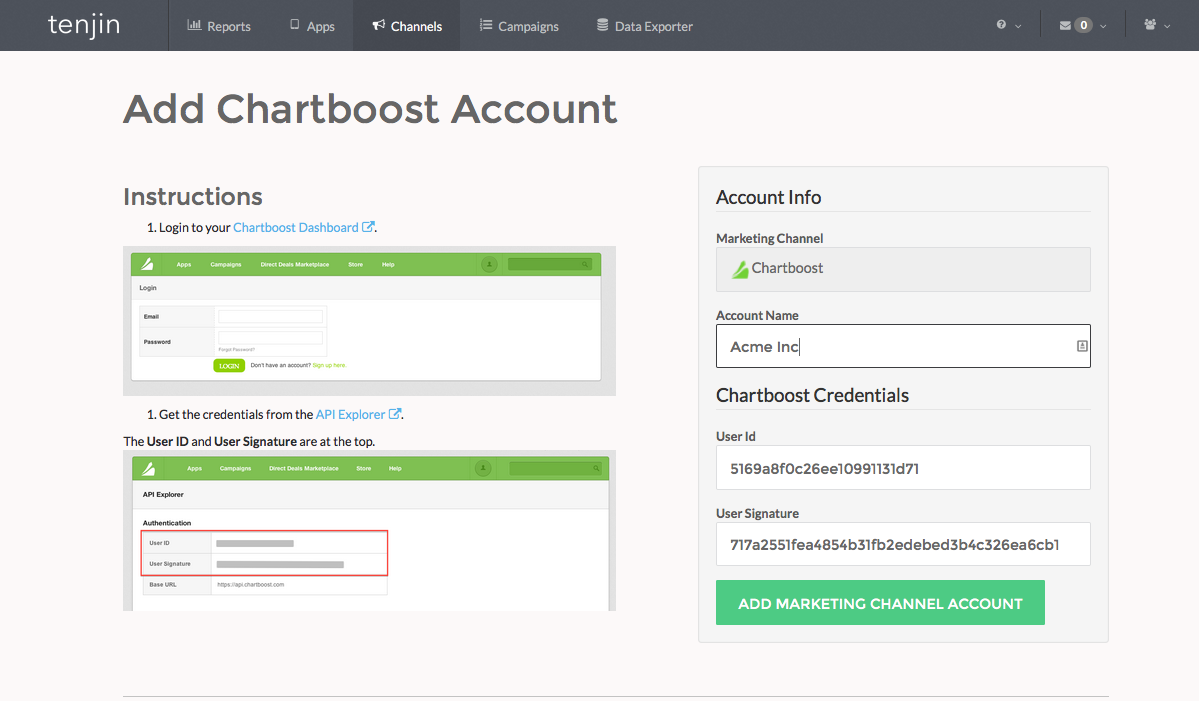Click the tenjin logo

pos(84,25)
